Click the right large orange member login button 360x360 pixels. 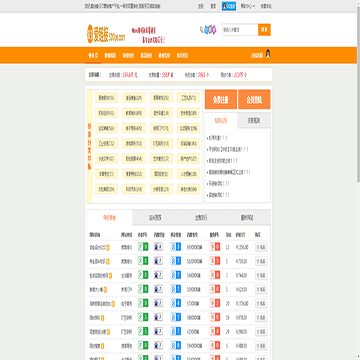254,99
